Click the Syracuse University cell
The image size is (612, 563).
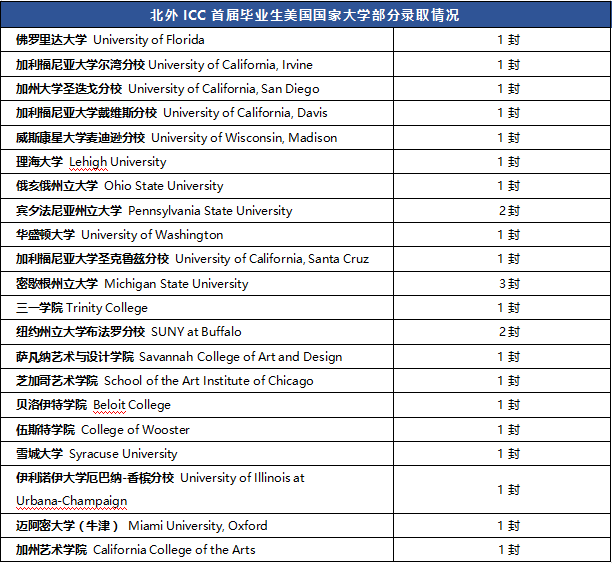click(197, 454)
